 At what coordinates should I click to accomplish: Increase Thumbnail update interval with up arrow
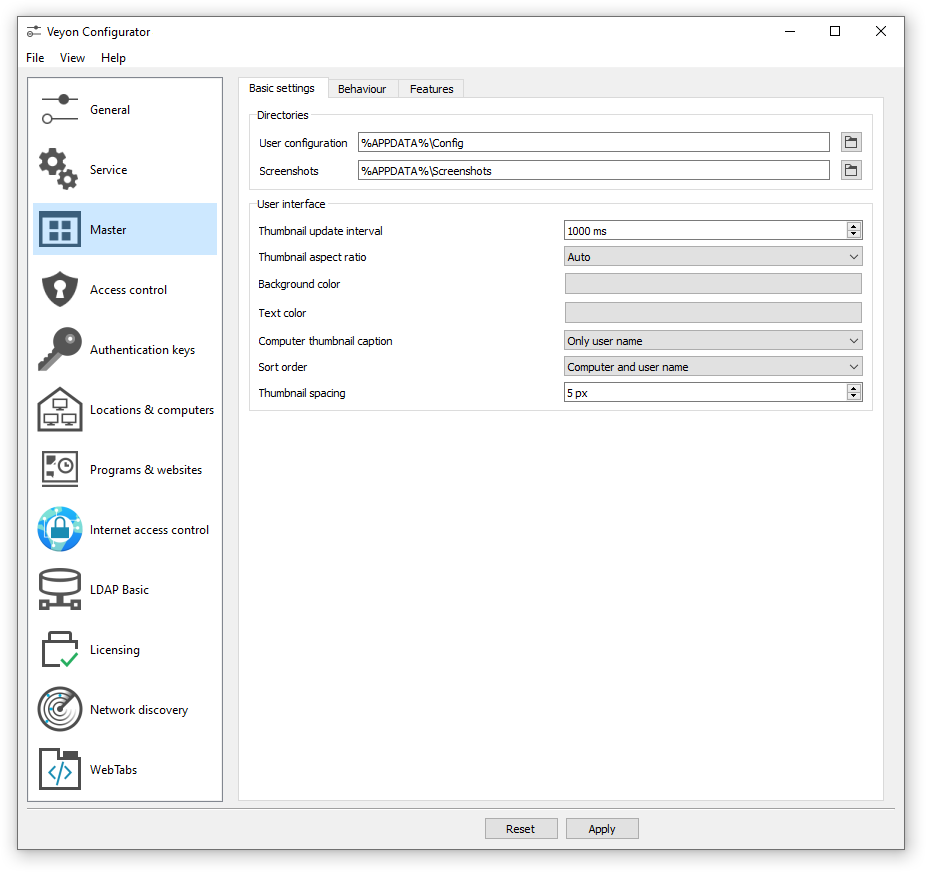(853, 227)
